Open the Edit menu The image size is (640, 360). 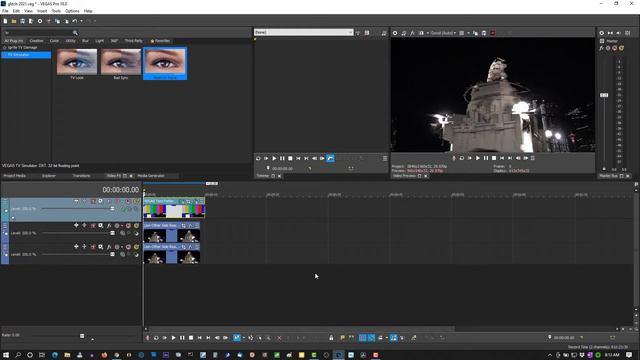tap(16, 11)
